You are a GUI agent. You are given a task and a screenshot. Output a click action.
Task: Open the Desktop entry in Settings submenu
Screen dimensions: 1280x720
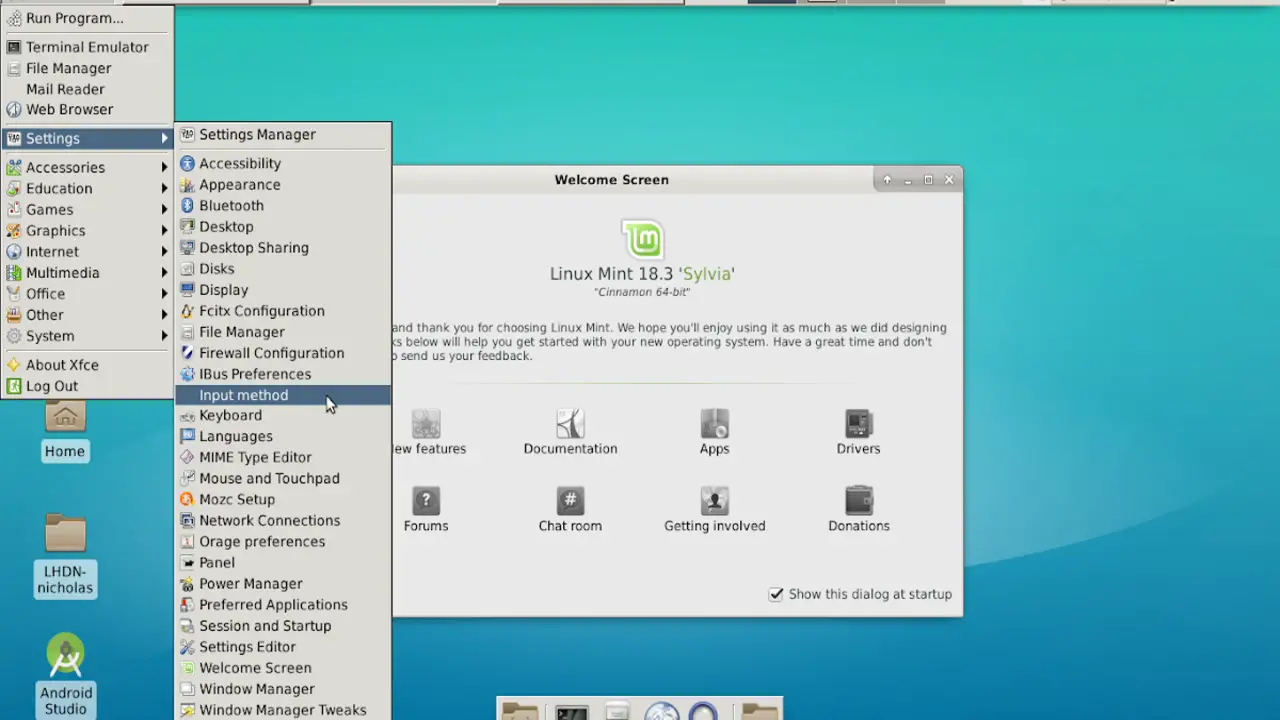point(283,226)
